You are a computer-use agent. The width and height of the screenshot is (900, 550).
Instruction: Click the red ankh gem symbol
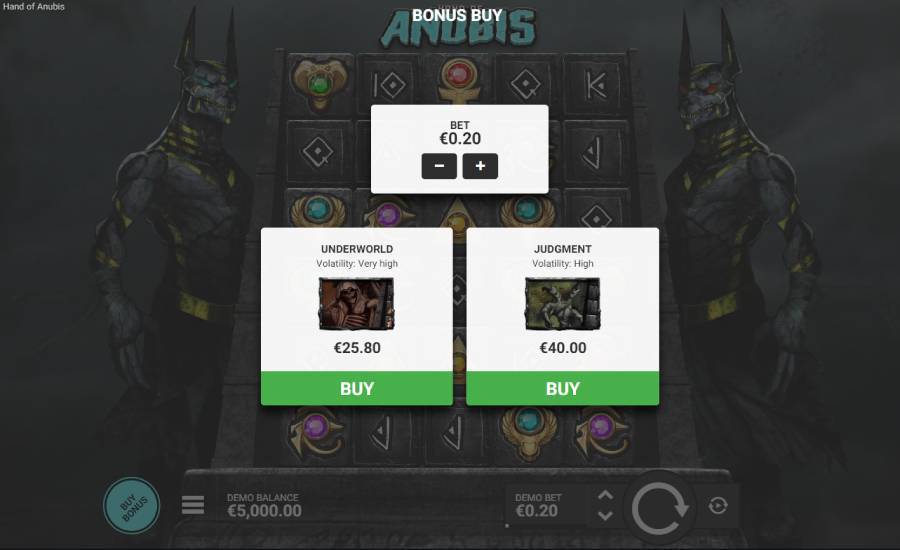click(457, 80)
